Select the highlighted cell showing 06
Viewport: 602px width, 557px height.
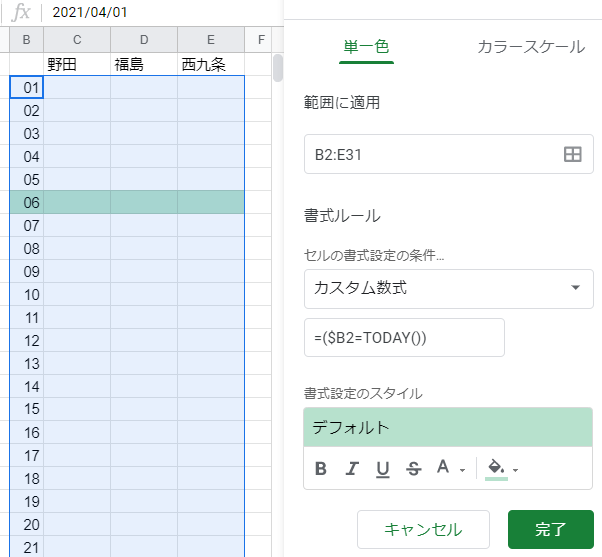pyautogui.click(x=26, y=202)
